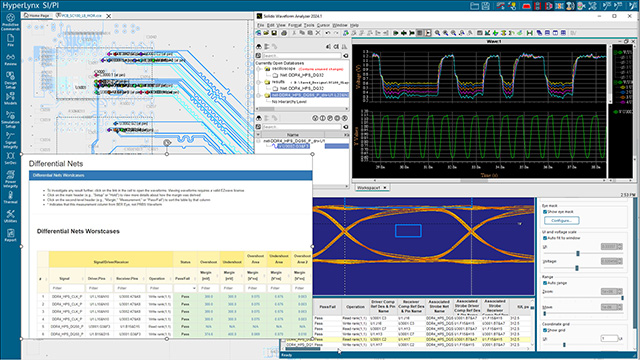Open the Cursor menu in Waveform Analyzer
640x360 pixels.
323,25
